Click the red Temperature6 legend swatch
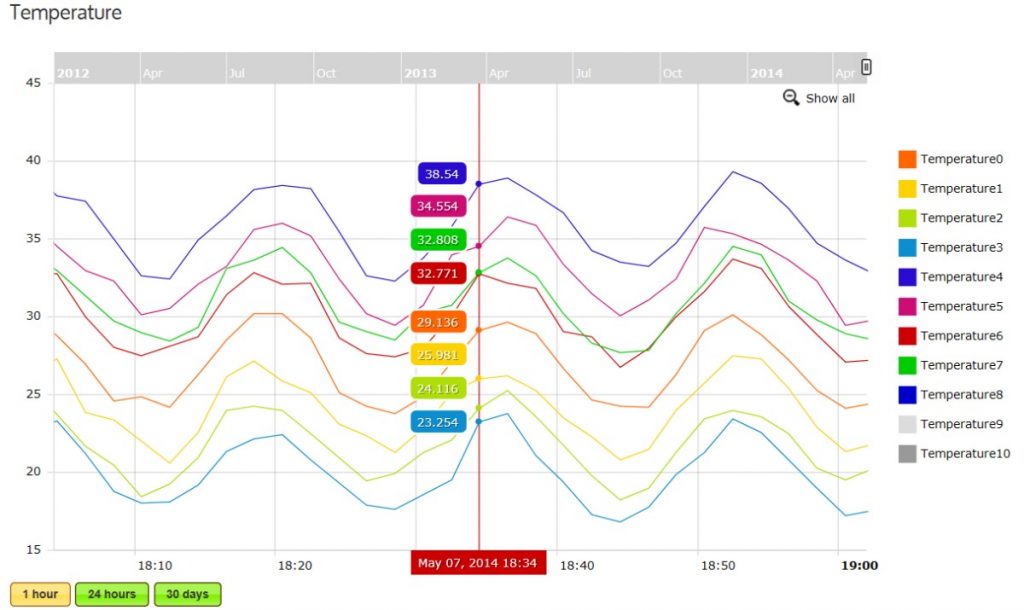 (907, 336)
